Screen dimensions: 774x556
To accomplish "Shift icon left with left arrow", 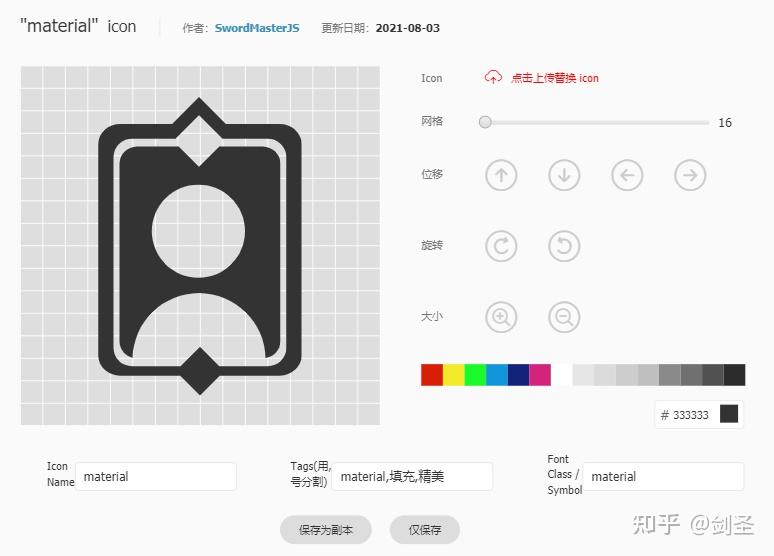I will 627,175.
